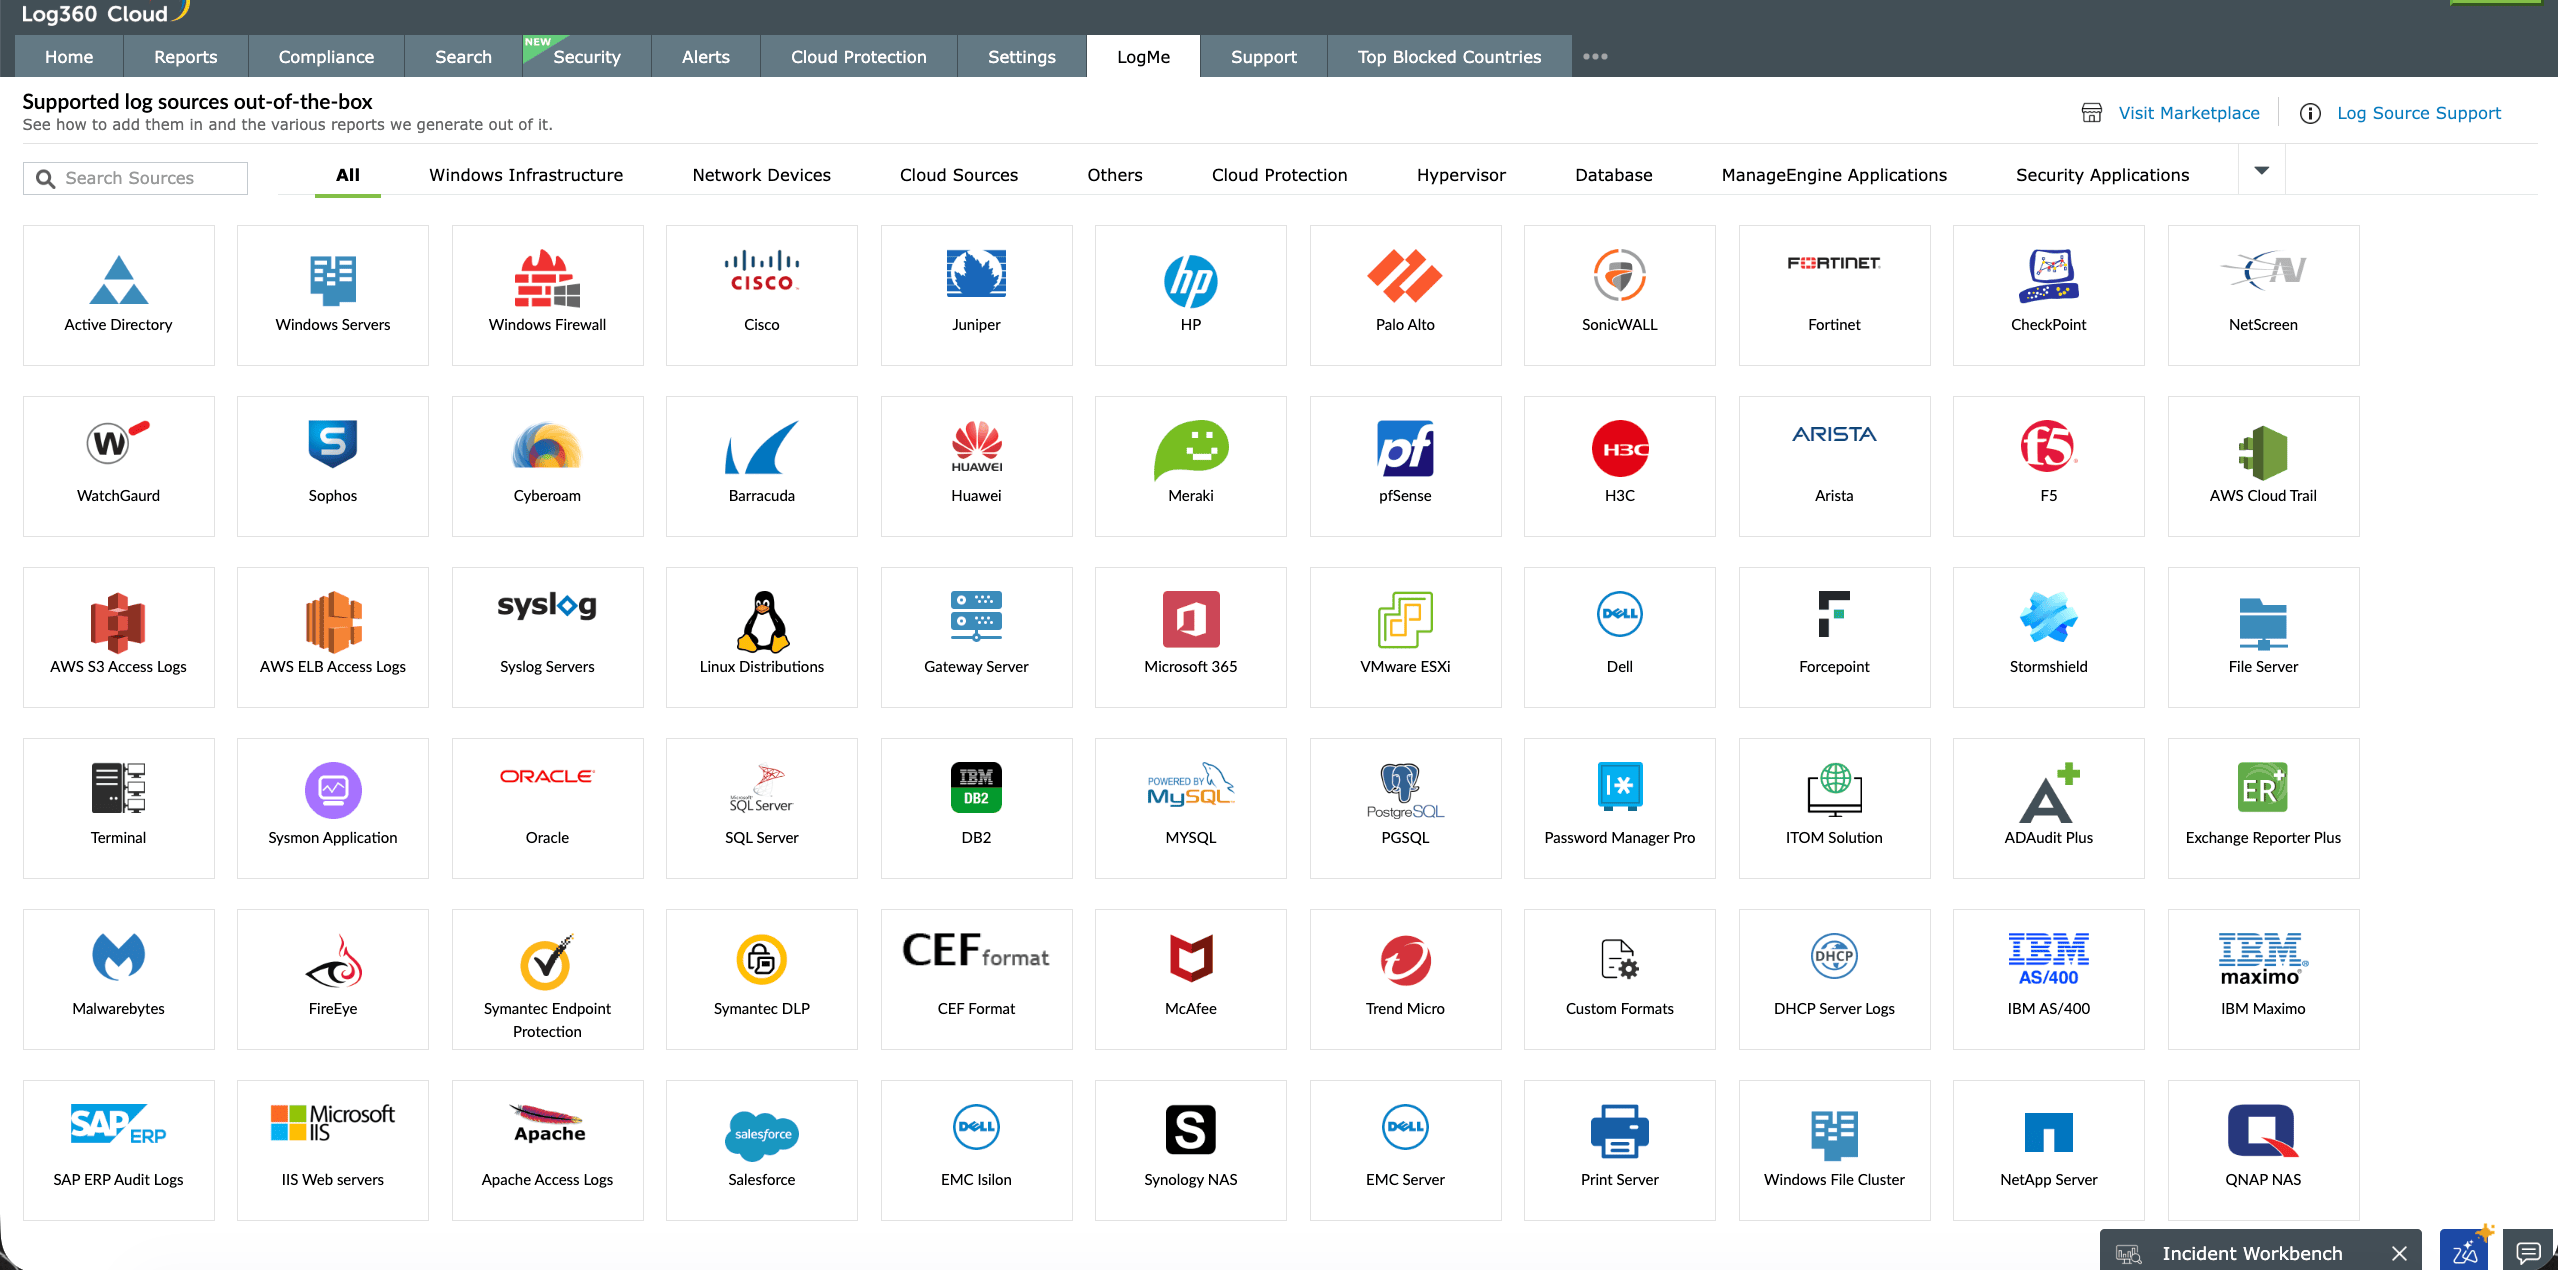This screenshot has height=1270, width=2558.
Task: Open the Settings tab
Action: point(1021,56)
